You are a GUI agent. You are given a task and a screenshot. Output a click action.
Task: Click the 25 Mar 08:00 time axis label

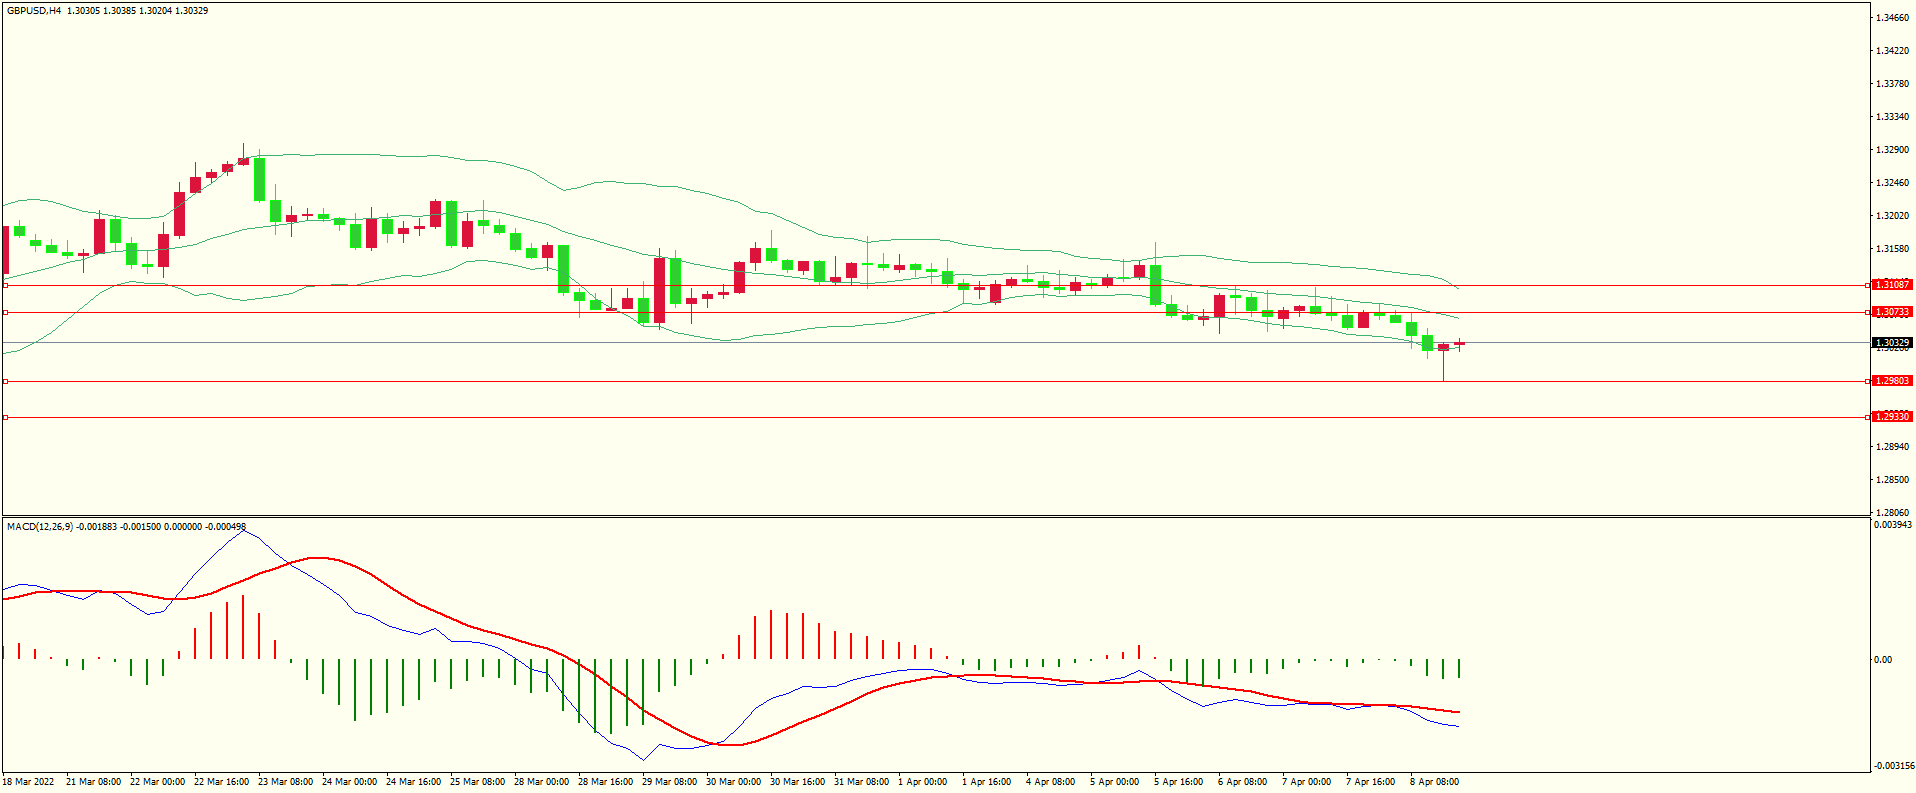477,782
